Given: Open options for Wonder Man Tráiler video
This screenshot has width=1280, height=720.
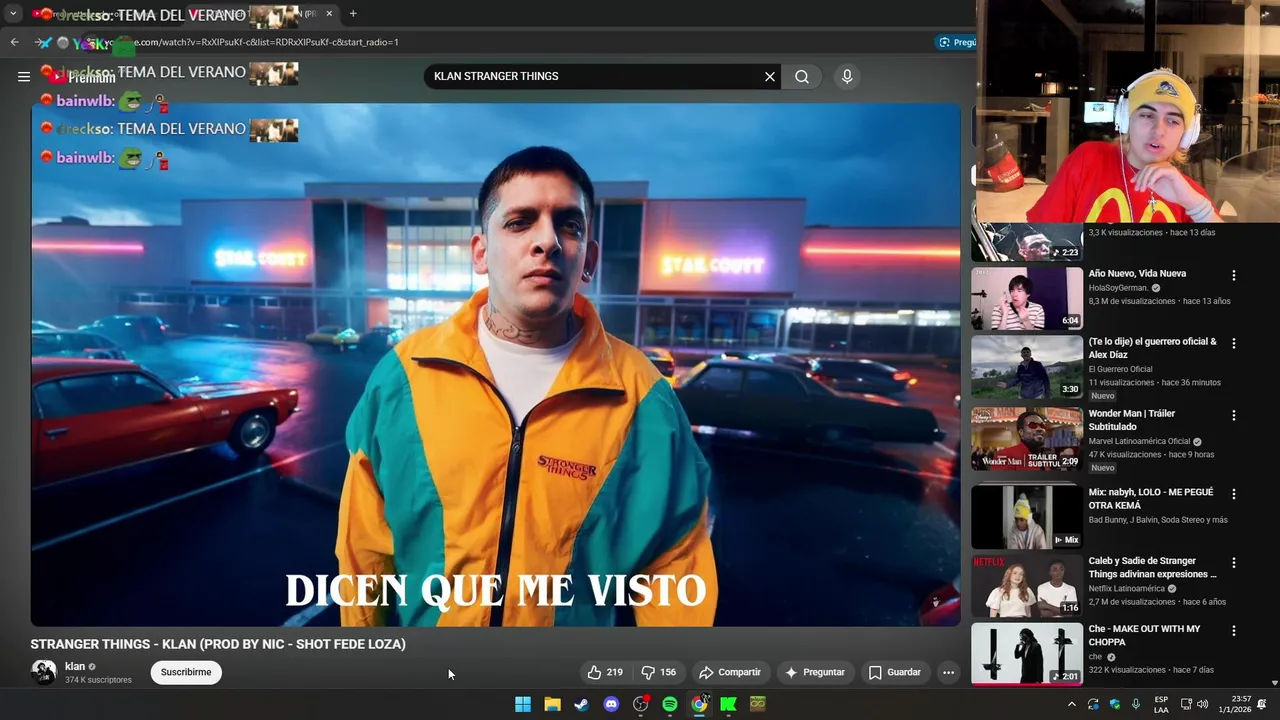Looking at the screenshot, I should click(1233, 415).
